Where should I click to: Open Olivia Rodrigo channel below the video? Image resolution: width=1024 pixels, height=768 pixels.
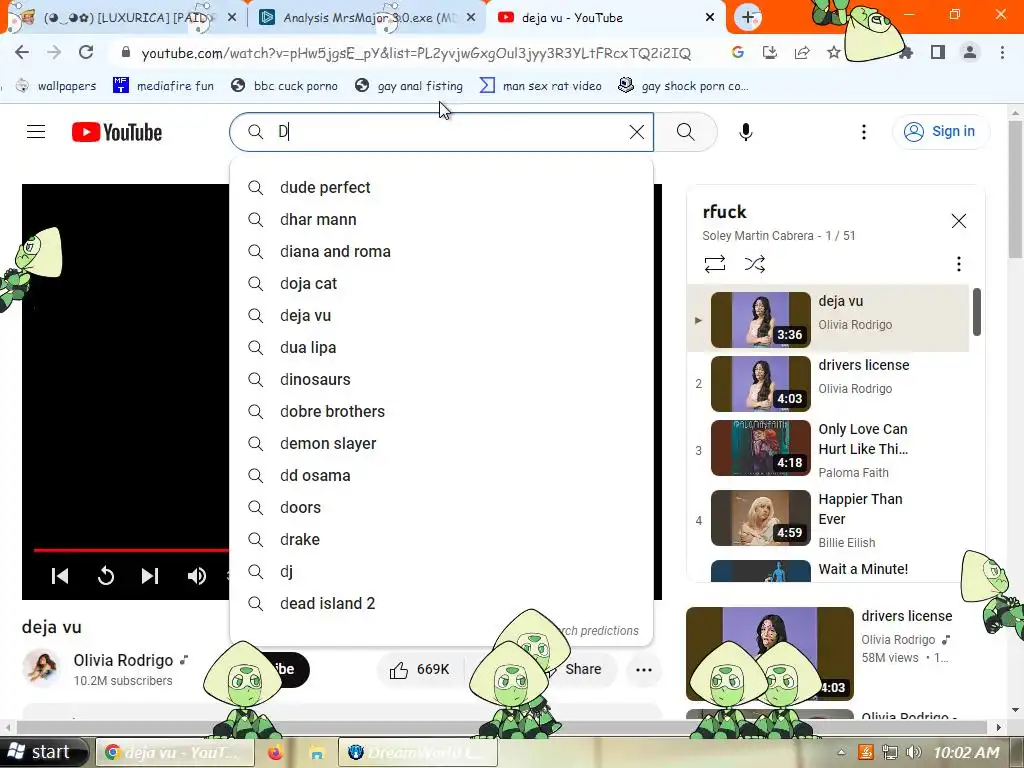tap(123, 660)
